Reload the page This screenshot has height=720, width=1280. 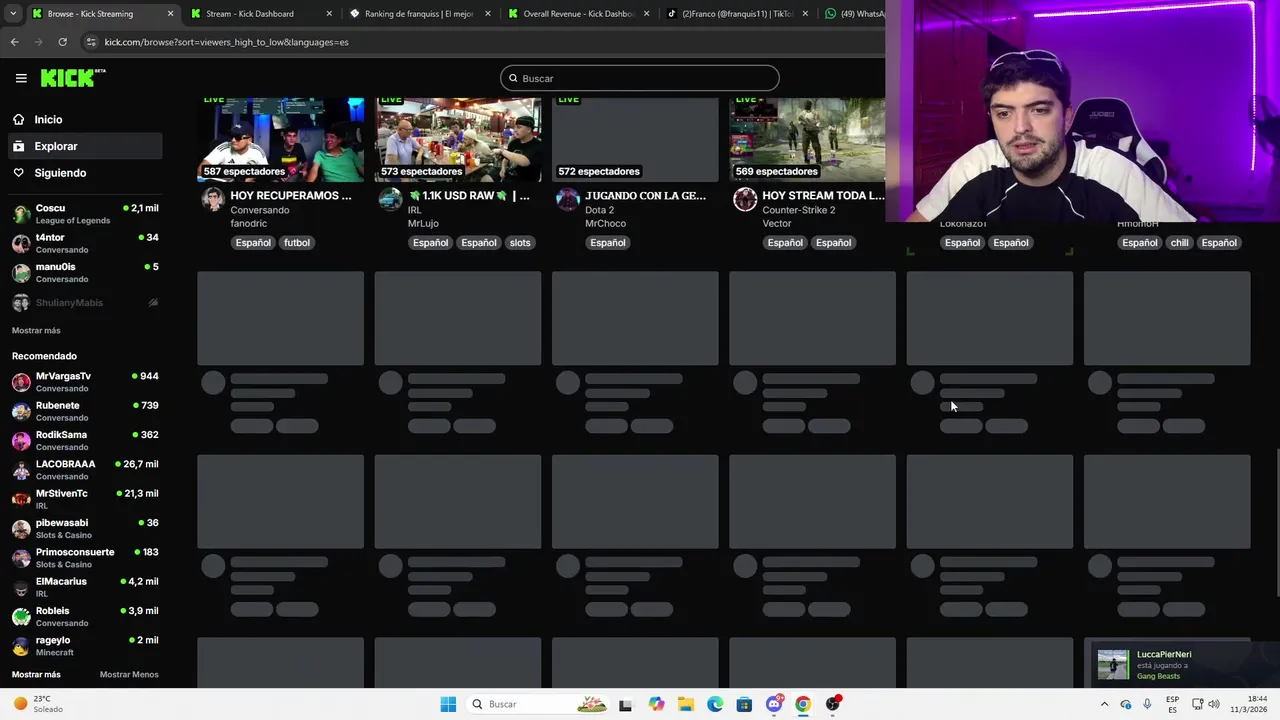[x=62, y=42]
